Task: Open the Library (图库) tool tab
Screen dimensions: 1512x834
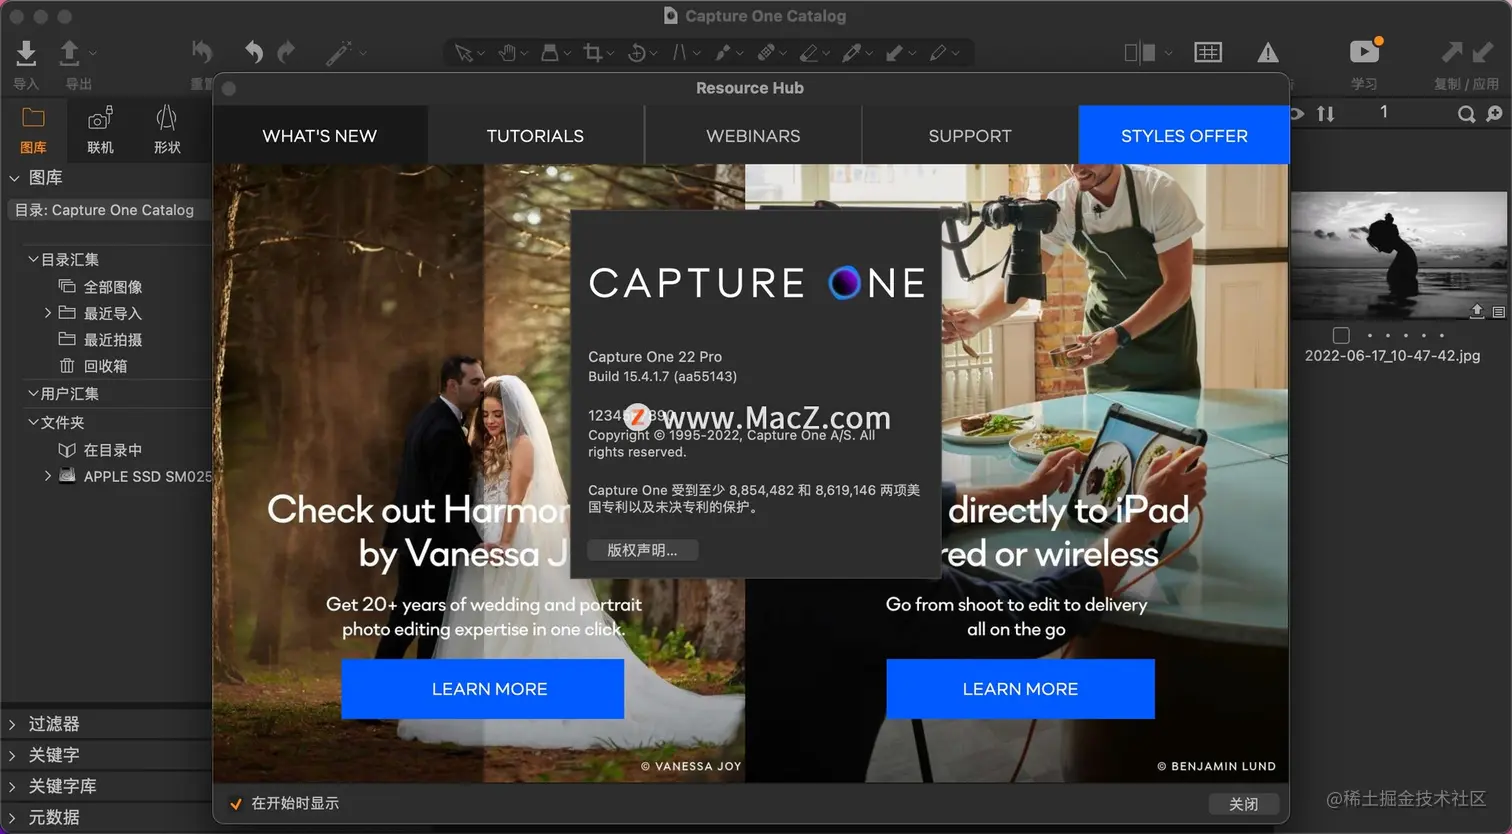Action: (x=33, y=130)
